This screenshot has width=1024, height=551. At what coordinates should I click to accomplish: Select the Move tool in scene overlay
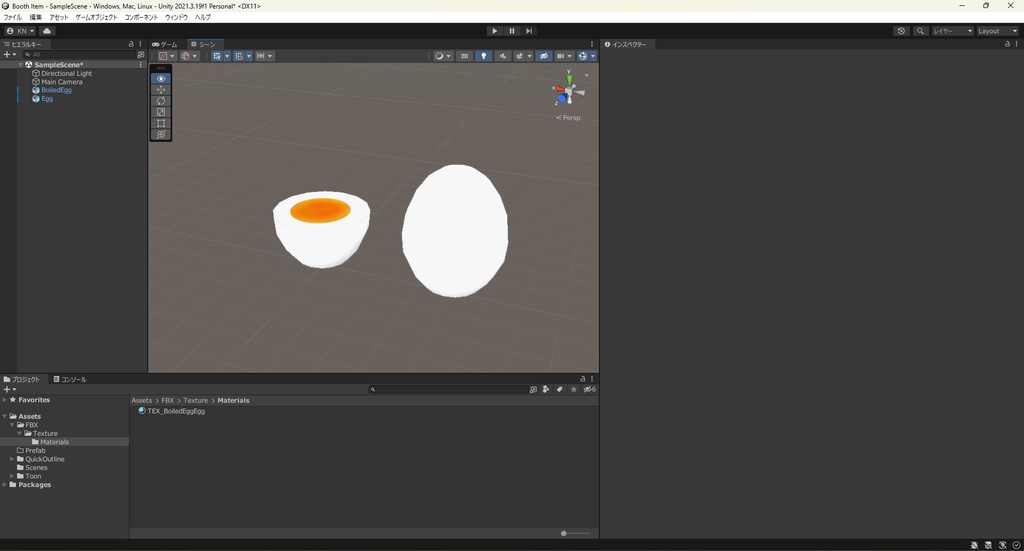click(161, 89)
